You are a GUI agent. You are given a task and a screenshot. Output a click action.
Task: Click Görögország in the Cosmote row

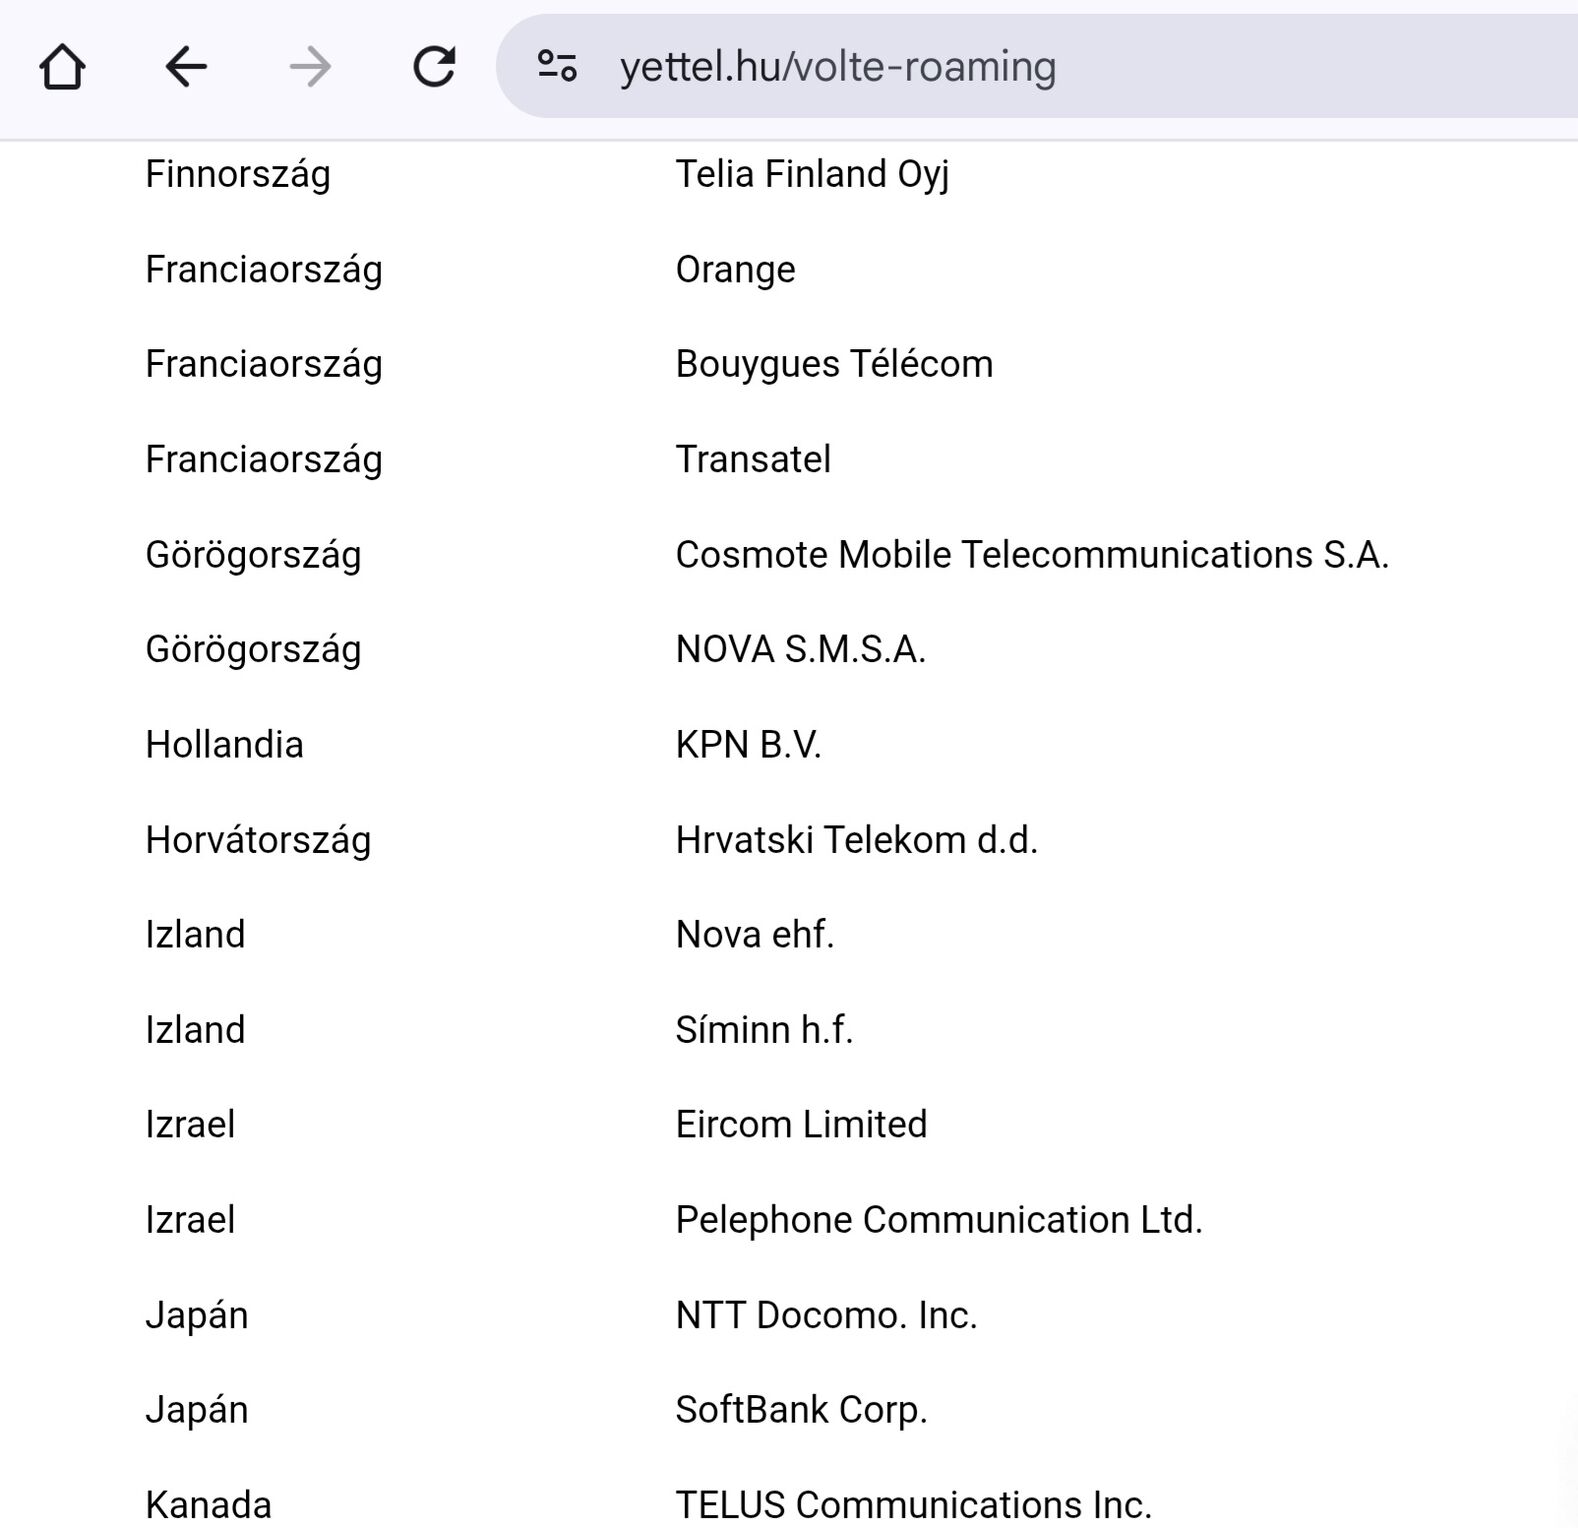(253, 555)
